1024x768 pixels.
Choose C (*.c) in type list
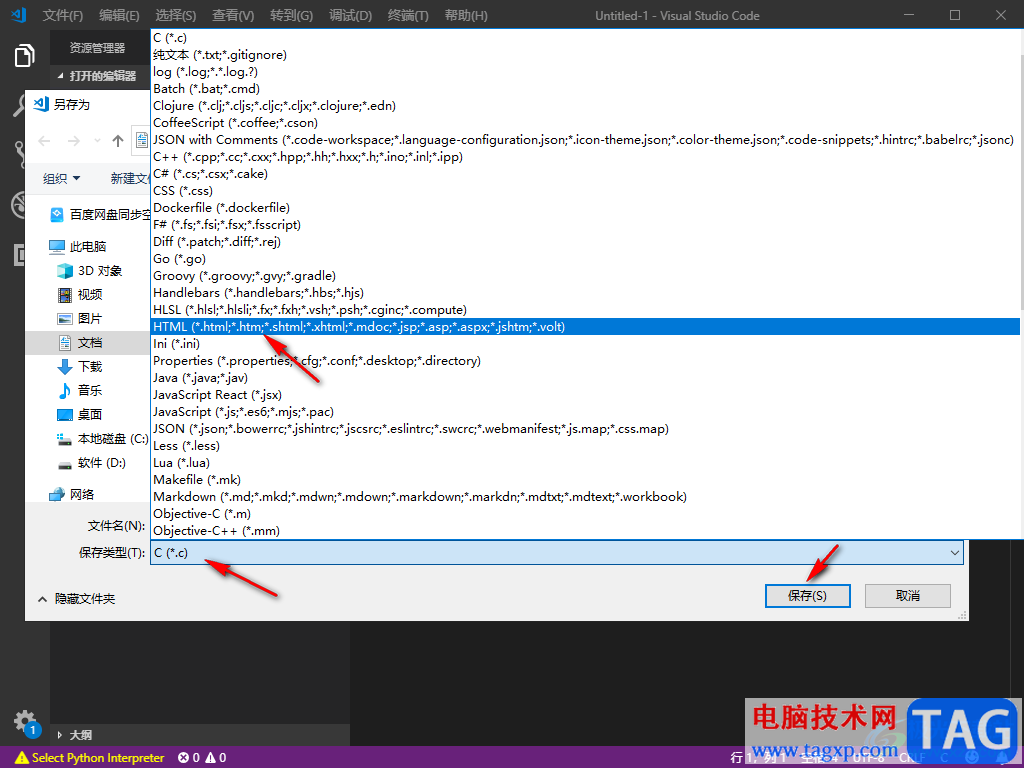click(x=585, y=38)
